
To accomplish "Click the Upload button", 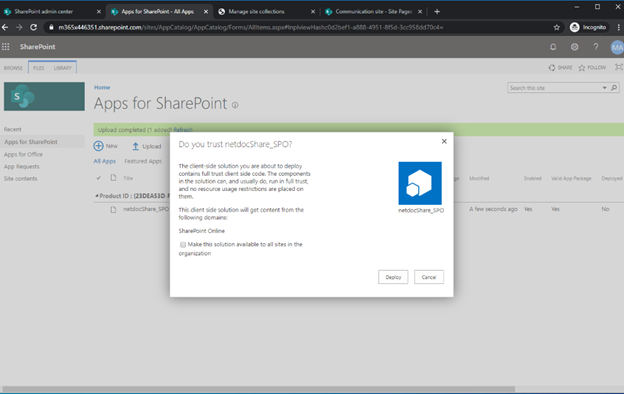I will pyautogui.click(x=146, y=146).
